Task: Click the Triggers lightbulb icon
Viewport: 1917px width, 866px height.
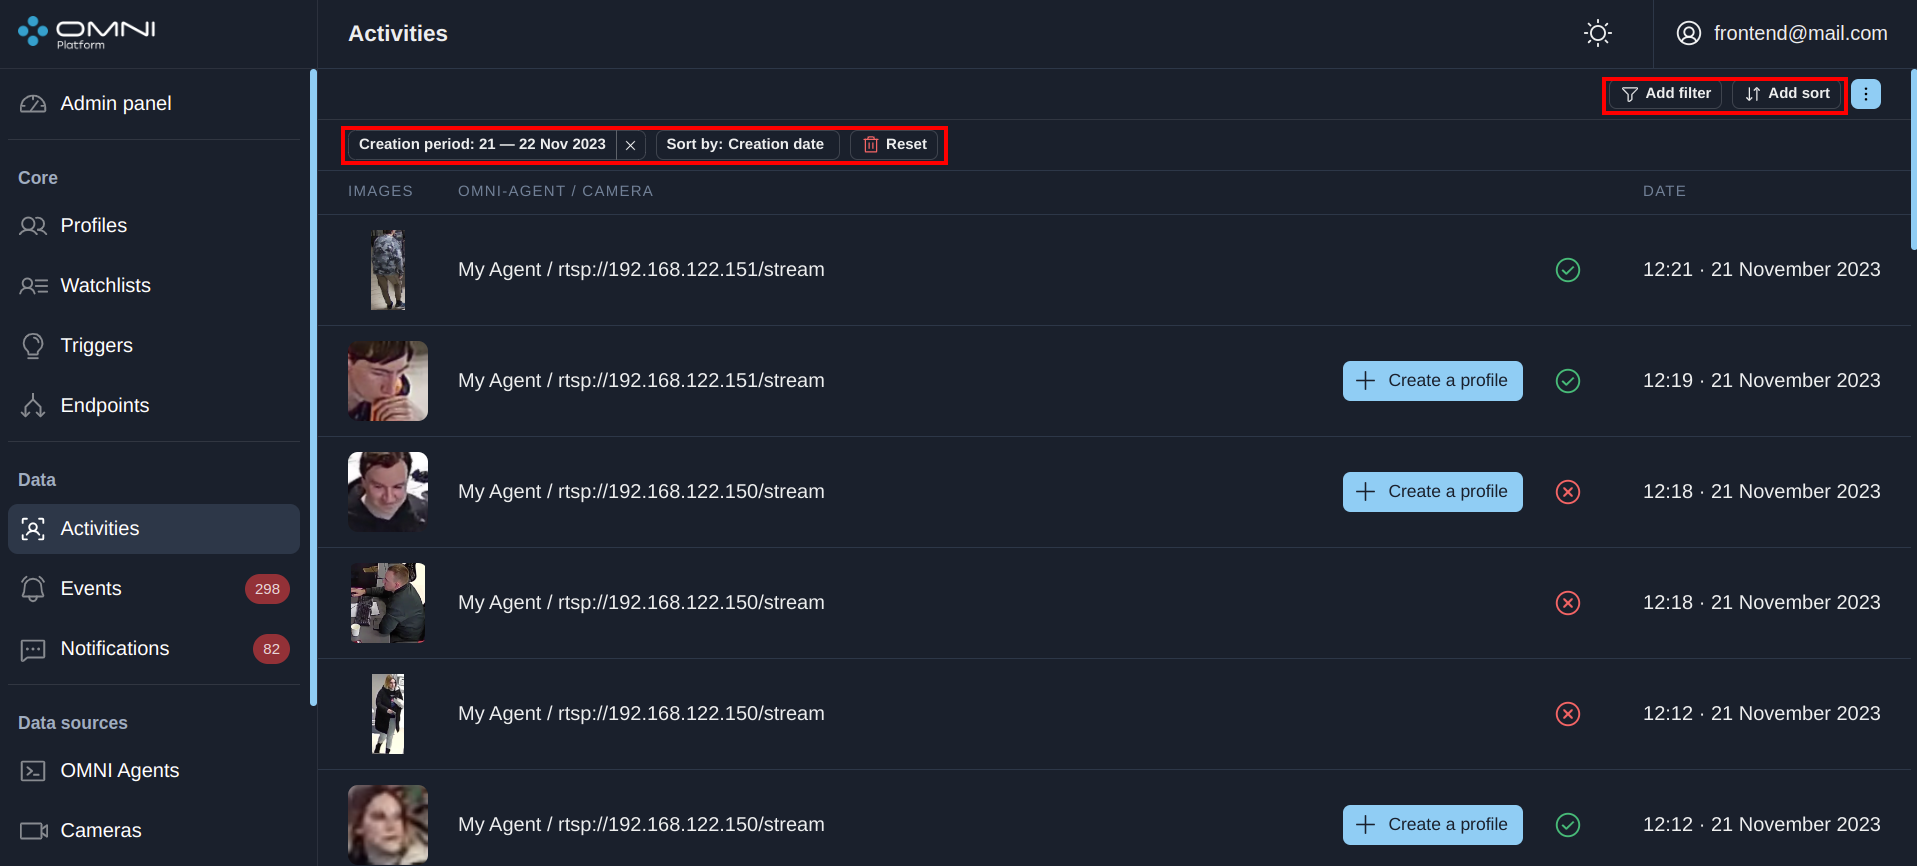Action: pyautogui.click(x=33, y=346)
